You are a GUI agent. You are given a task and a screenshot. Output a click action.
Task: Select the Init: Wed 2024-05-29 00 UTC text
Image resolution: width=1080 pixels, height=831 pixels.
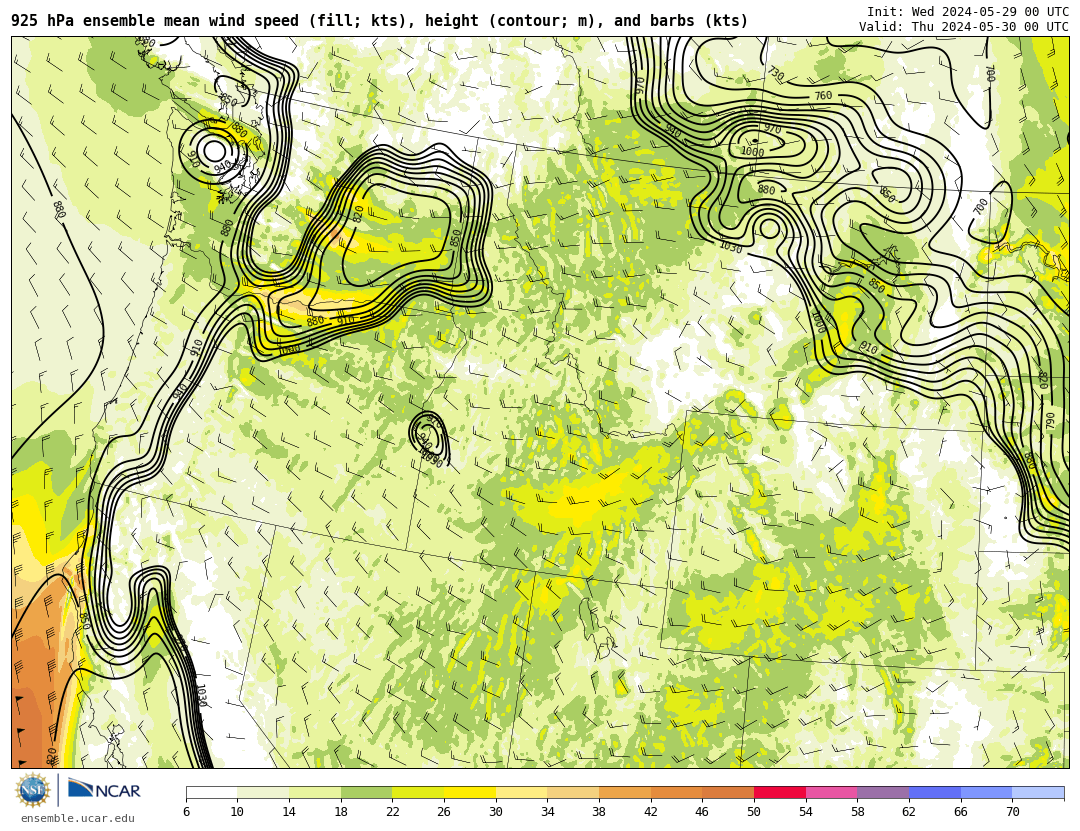click(968, 12)
